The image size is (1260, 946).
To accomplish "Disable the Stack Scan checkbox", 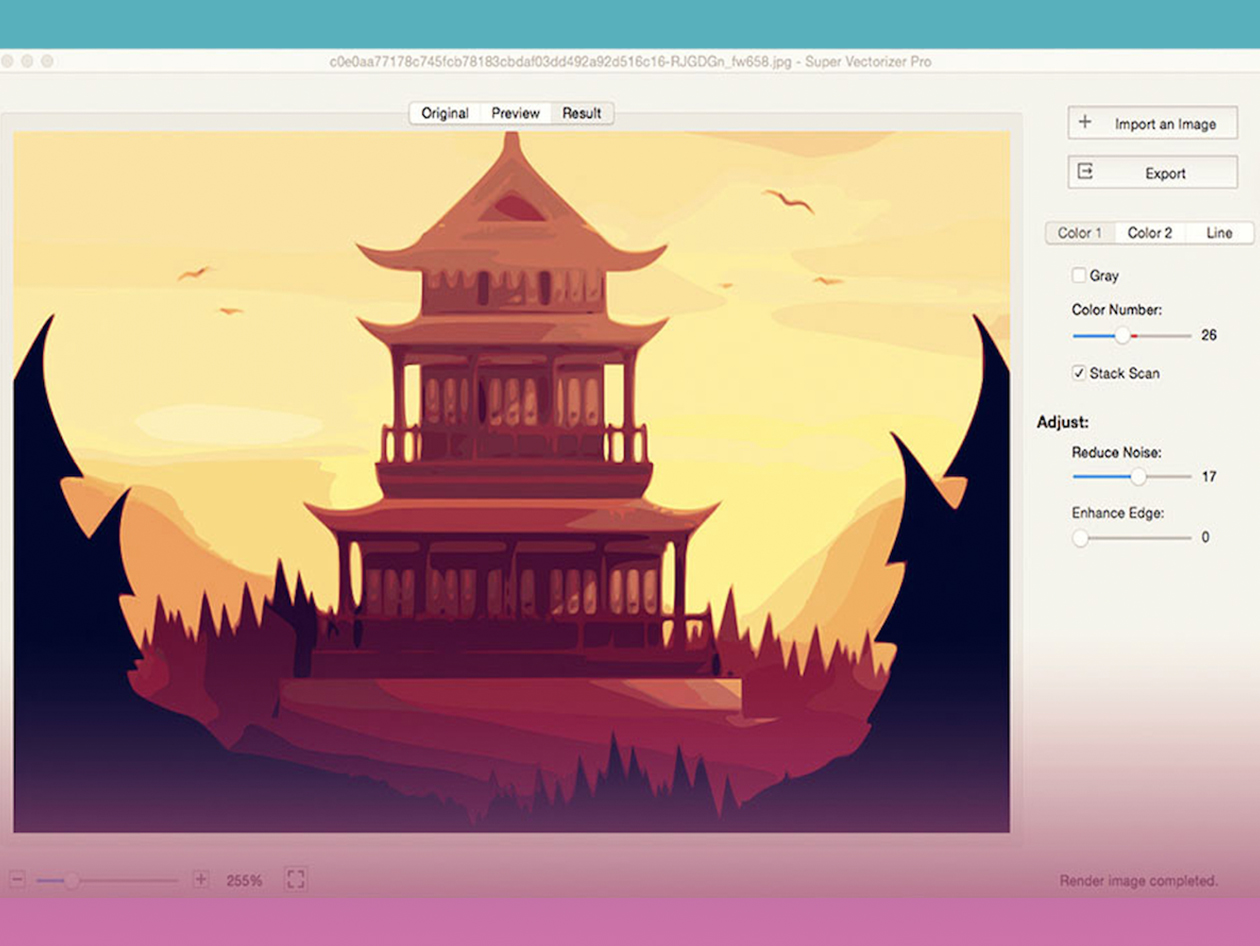I will point(1079,373).
